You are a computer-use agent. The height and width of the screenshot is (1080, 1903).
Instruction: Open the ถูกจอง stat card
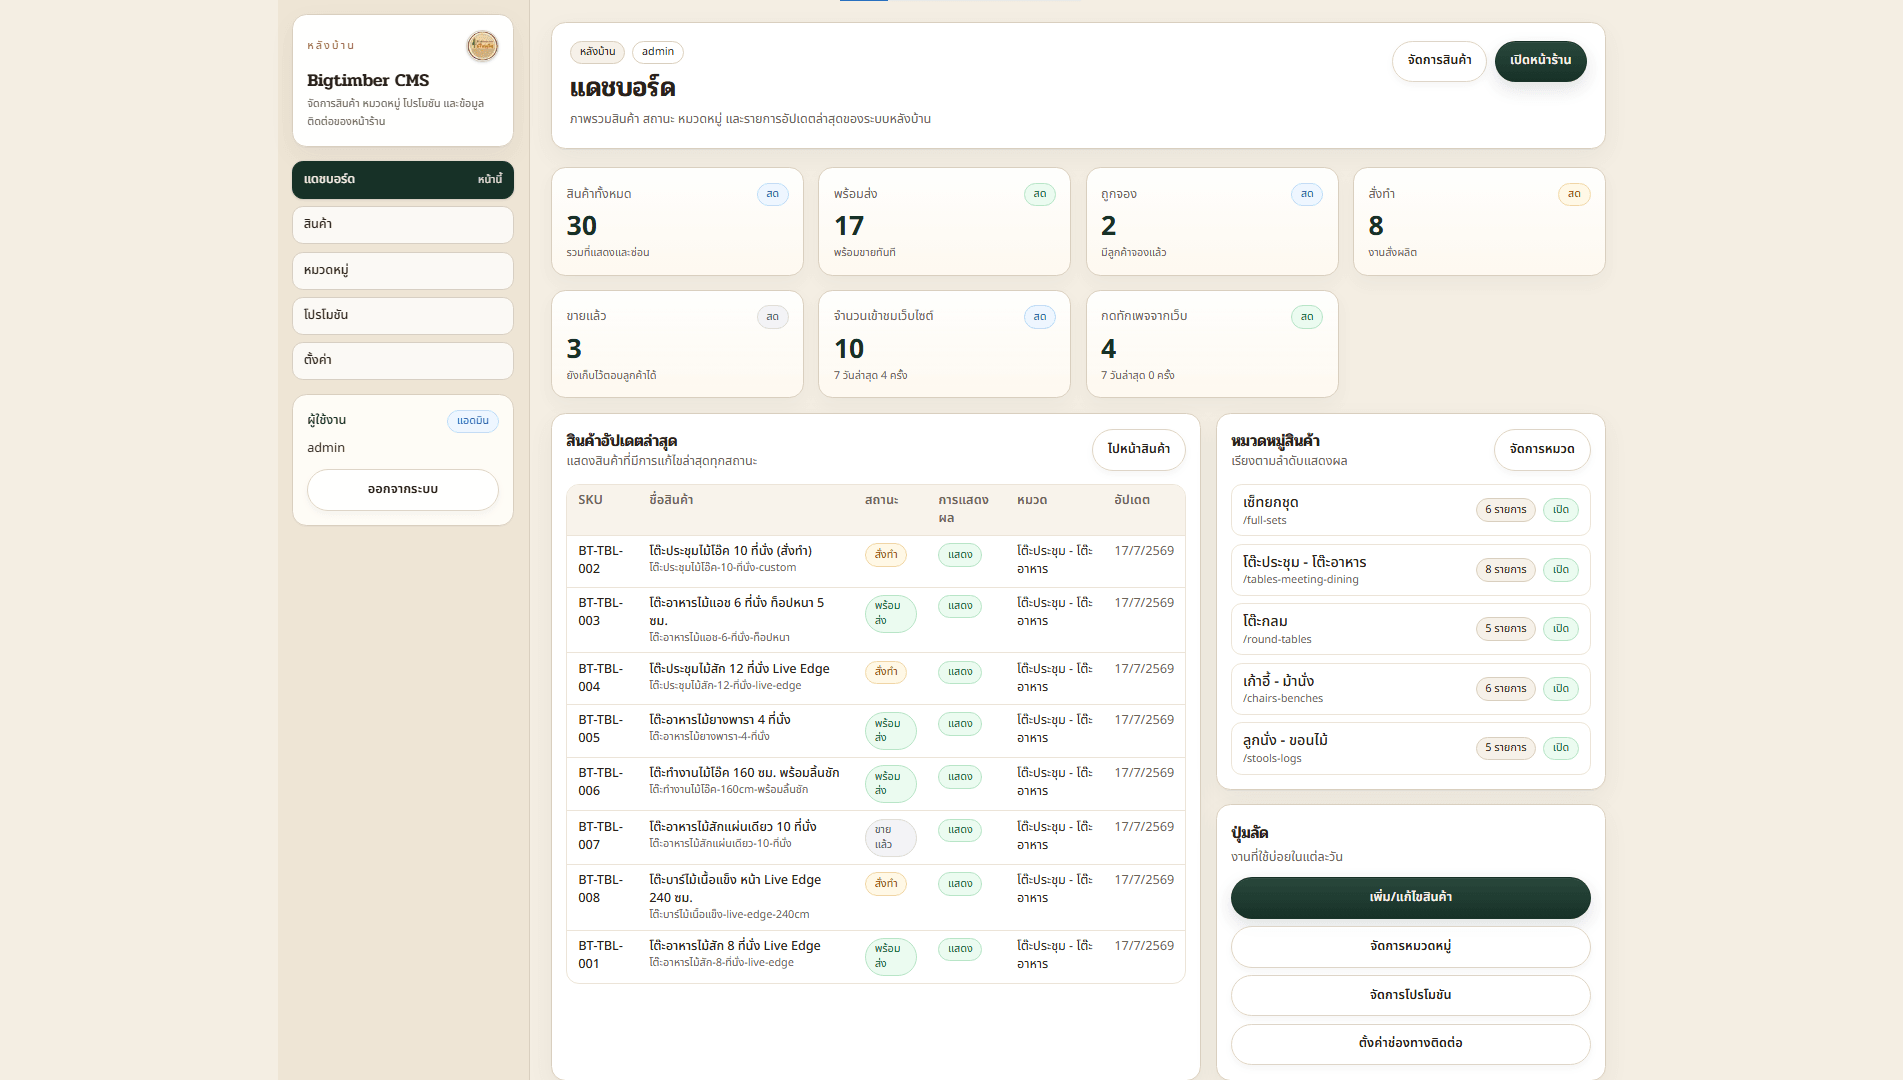coord(1212,221)
